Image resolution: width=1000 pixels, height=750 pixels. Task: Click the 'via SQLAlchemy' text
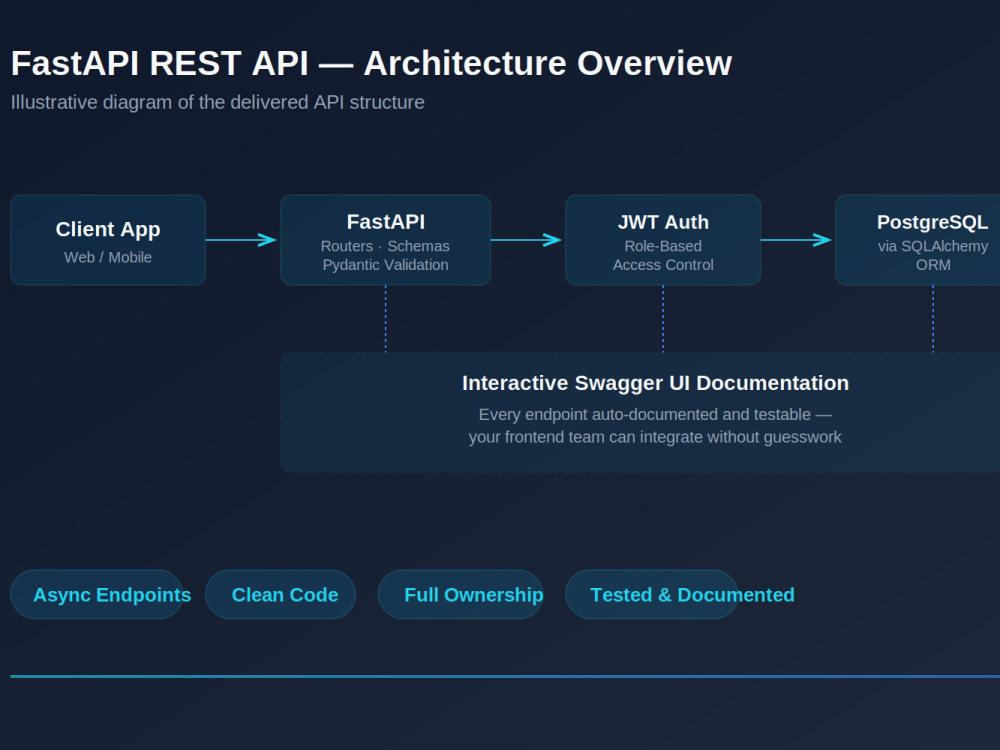pos(933,246)
